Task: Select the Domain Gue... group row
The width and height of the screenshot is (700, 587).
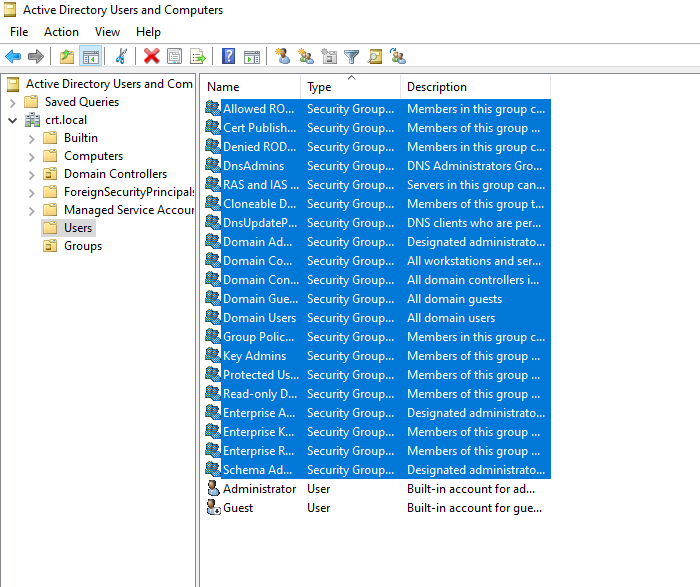Action: click(x=378, y=299)
